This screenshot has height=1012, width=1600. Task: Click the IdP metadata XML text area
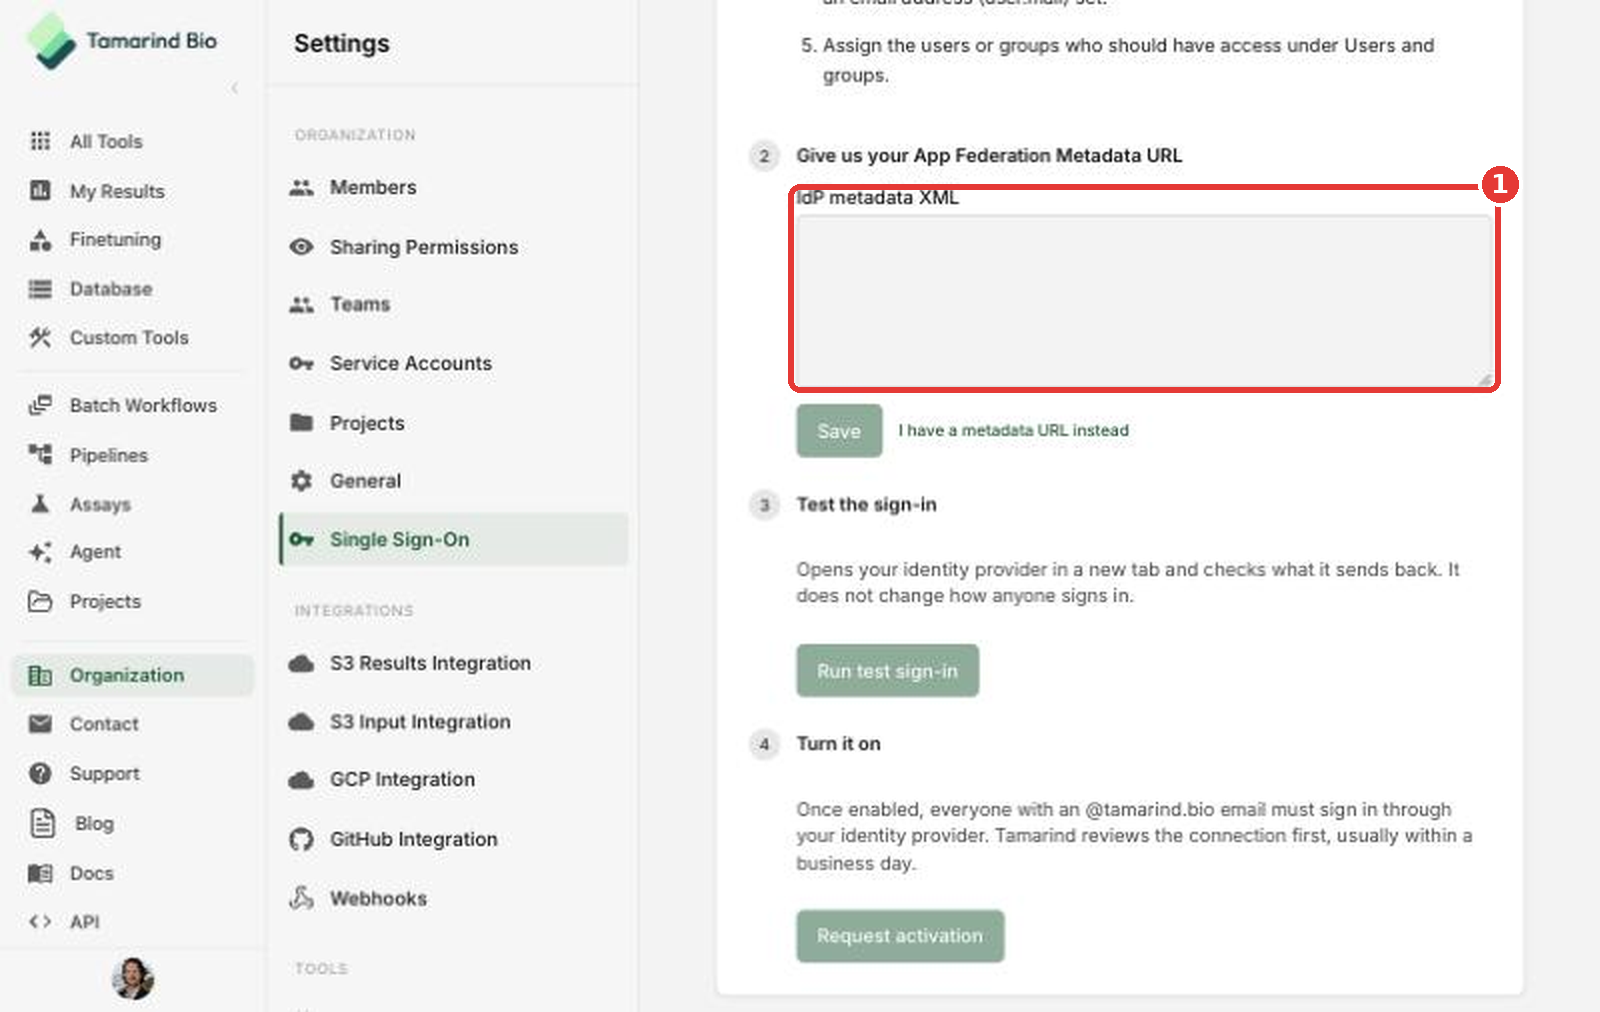point(1145,300)
